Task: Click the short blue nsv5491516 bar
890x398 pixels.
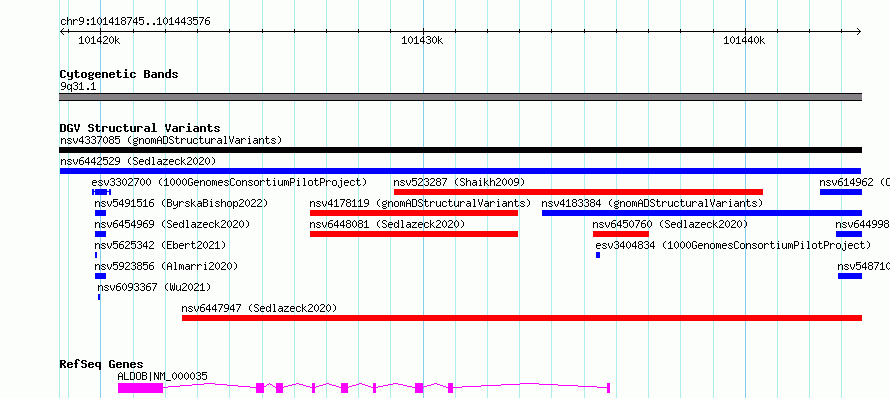Action: (100, 213)
